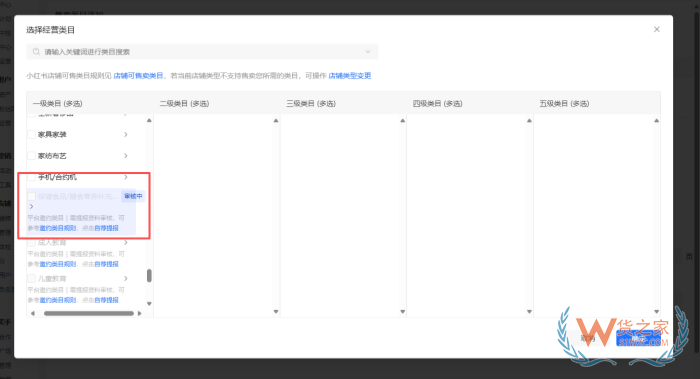The height and width of the screenshot is (379, 700).
Task: Click the first-level list scroll-down arrow
Action: click(x=149, y=304)
